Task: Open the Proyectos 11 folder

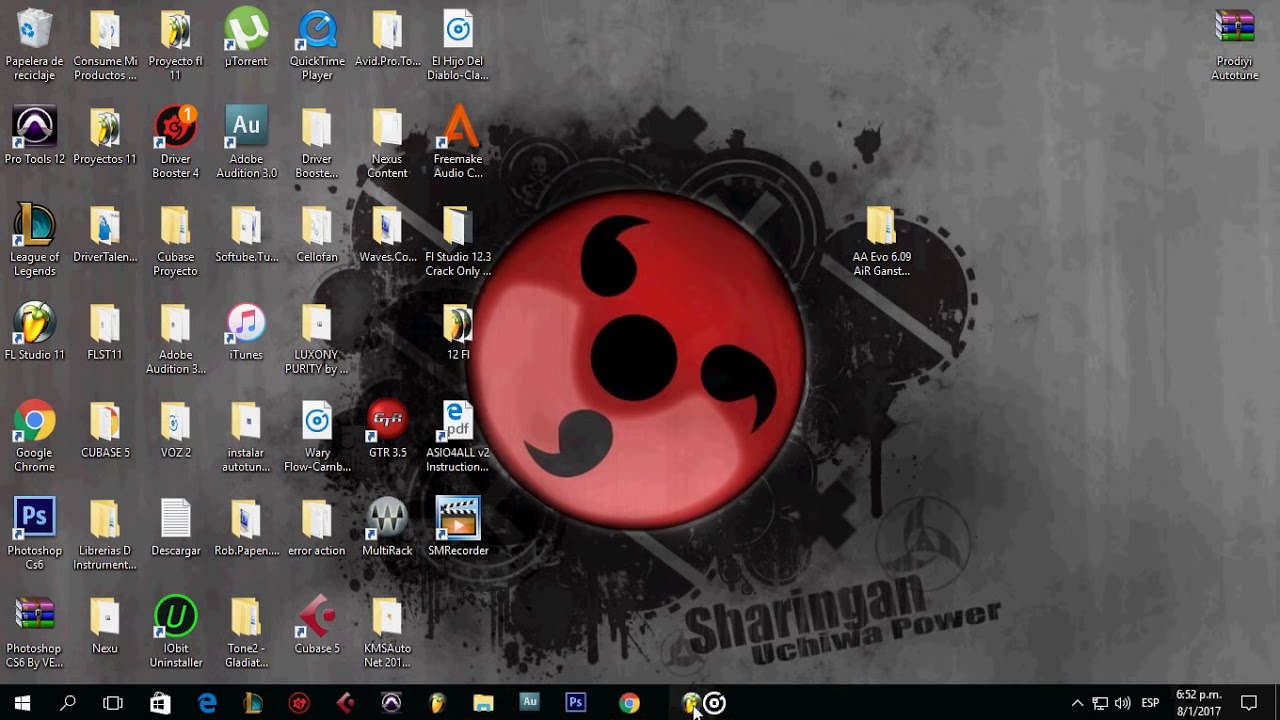Action: point(105,136)
